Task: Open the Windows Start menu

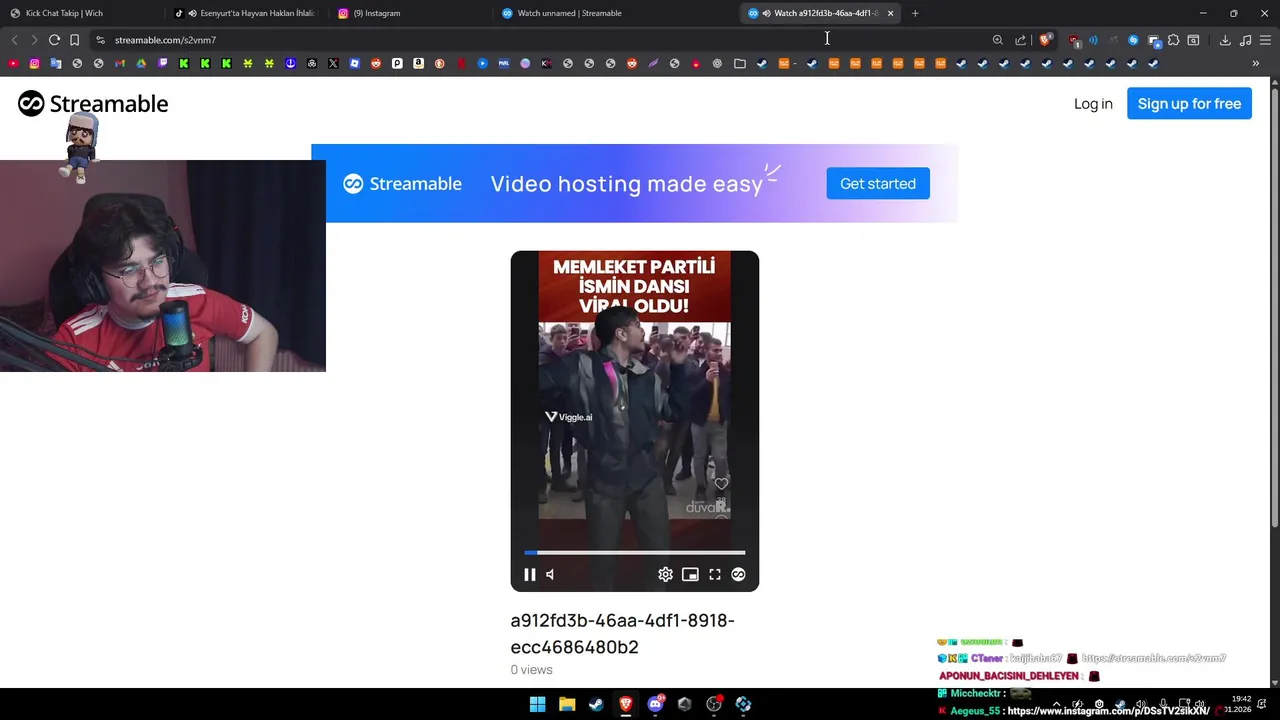Action: pos(537,704)
